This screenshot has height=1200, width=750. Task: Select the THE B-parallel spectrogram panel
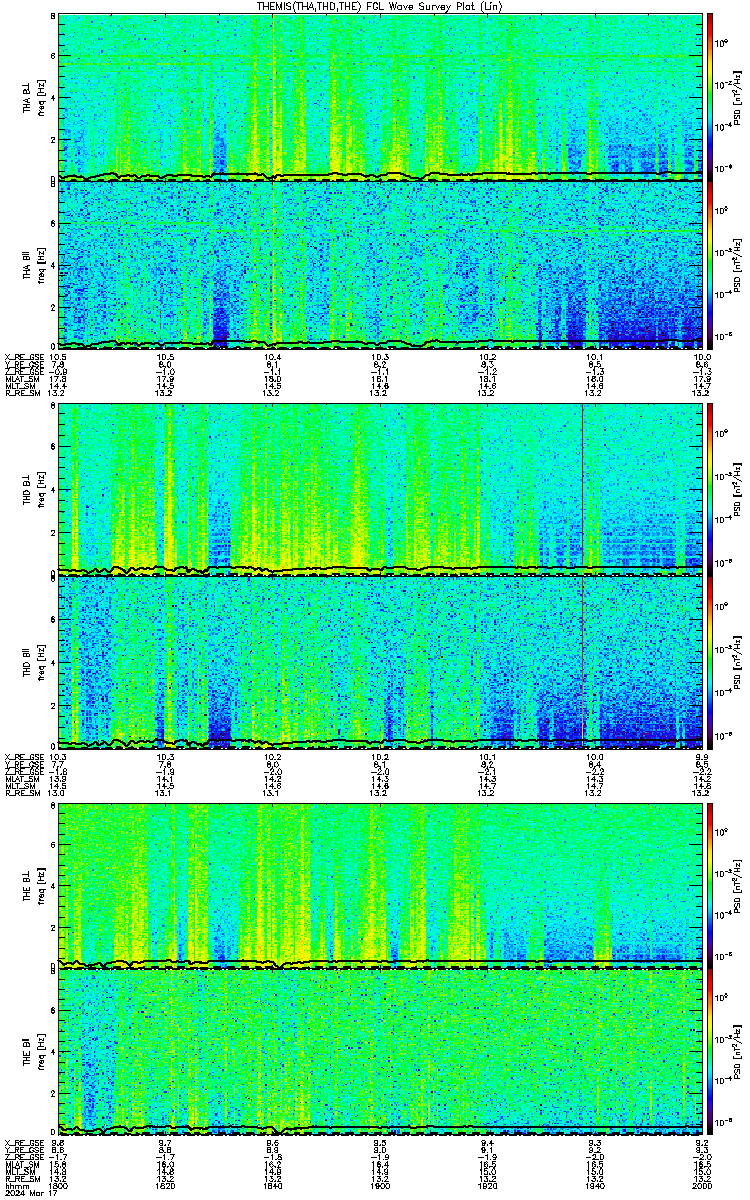coord(381,1052)
